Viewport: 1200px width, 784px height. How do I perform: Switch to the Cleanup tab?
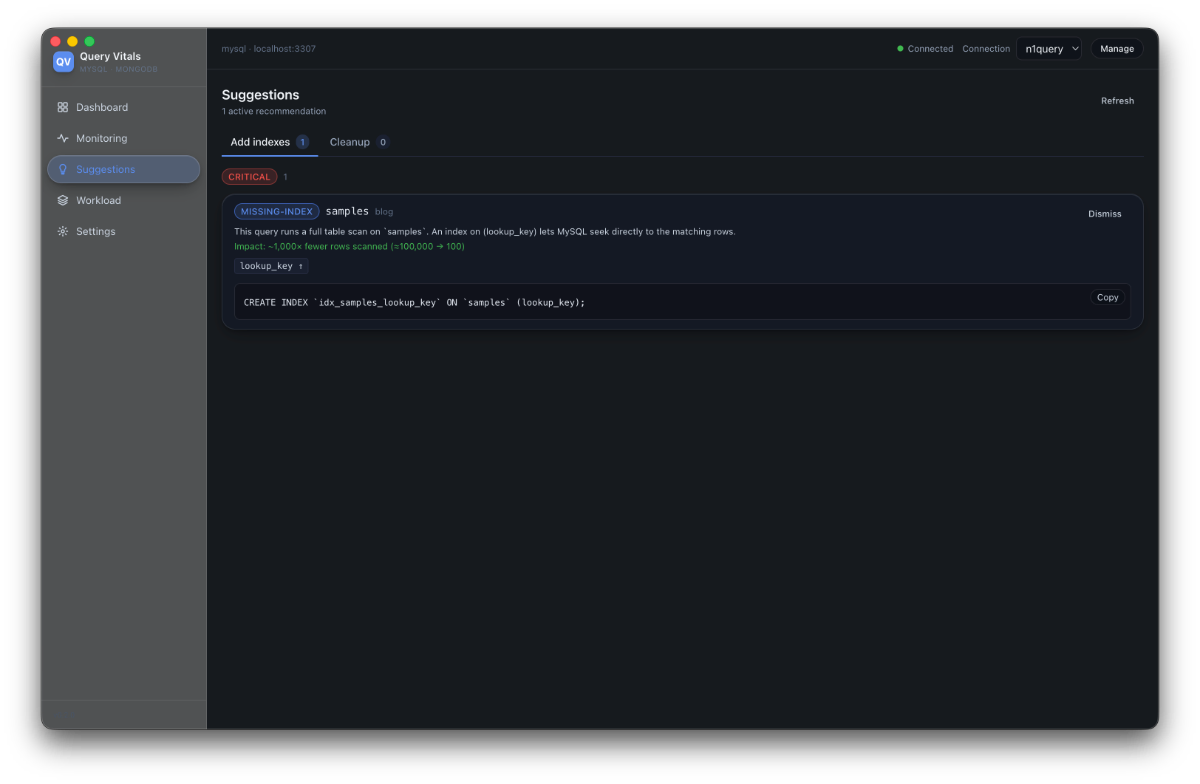pos(359,142)
